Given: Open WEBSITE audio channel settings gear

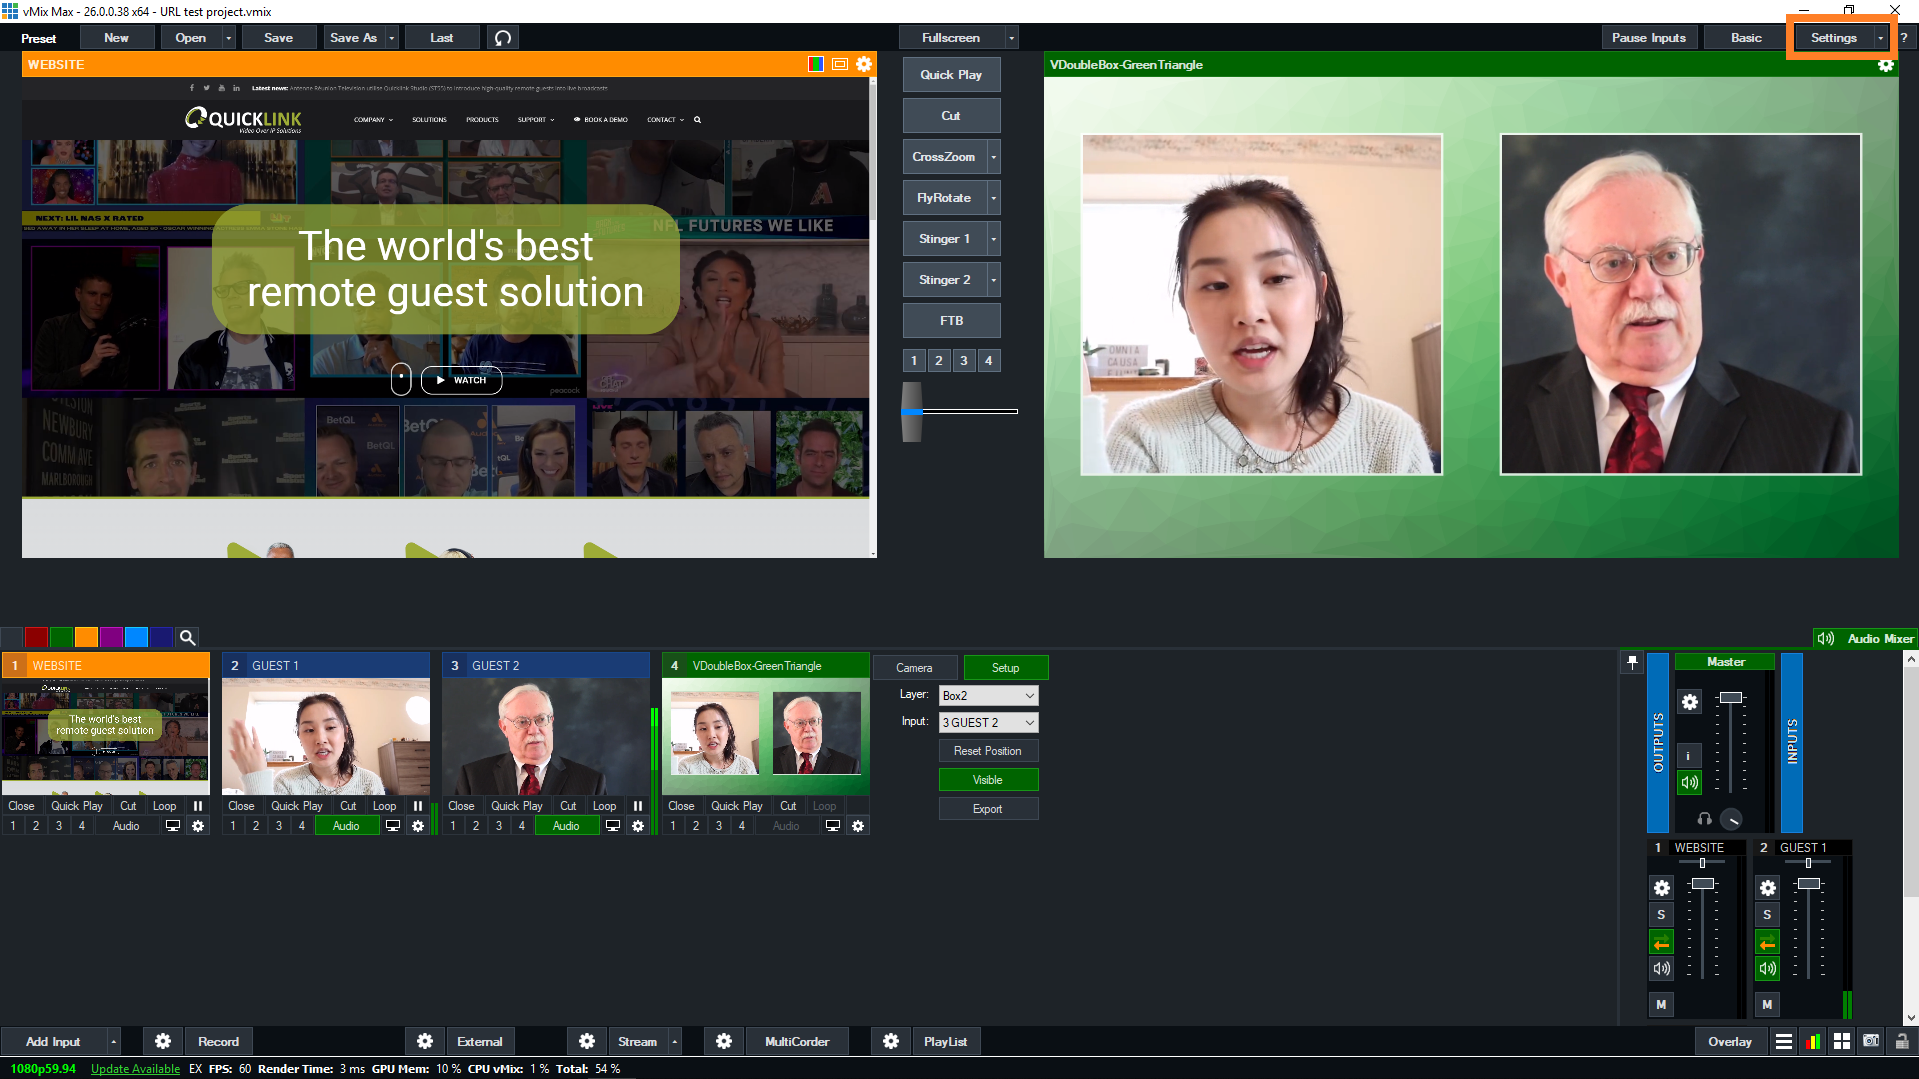Looking at the screenshot, I should point(1662,888).
